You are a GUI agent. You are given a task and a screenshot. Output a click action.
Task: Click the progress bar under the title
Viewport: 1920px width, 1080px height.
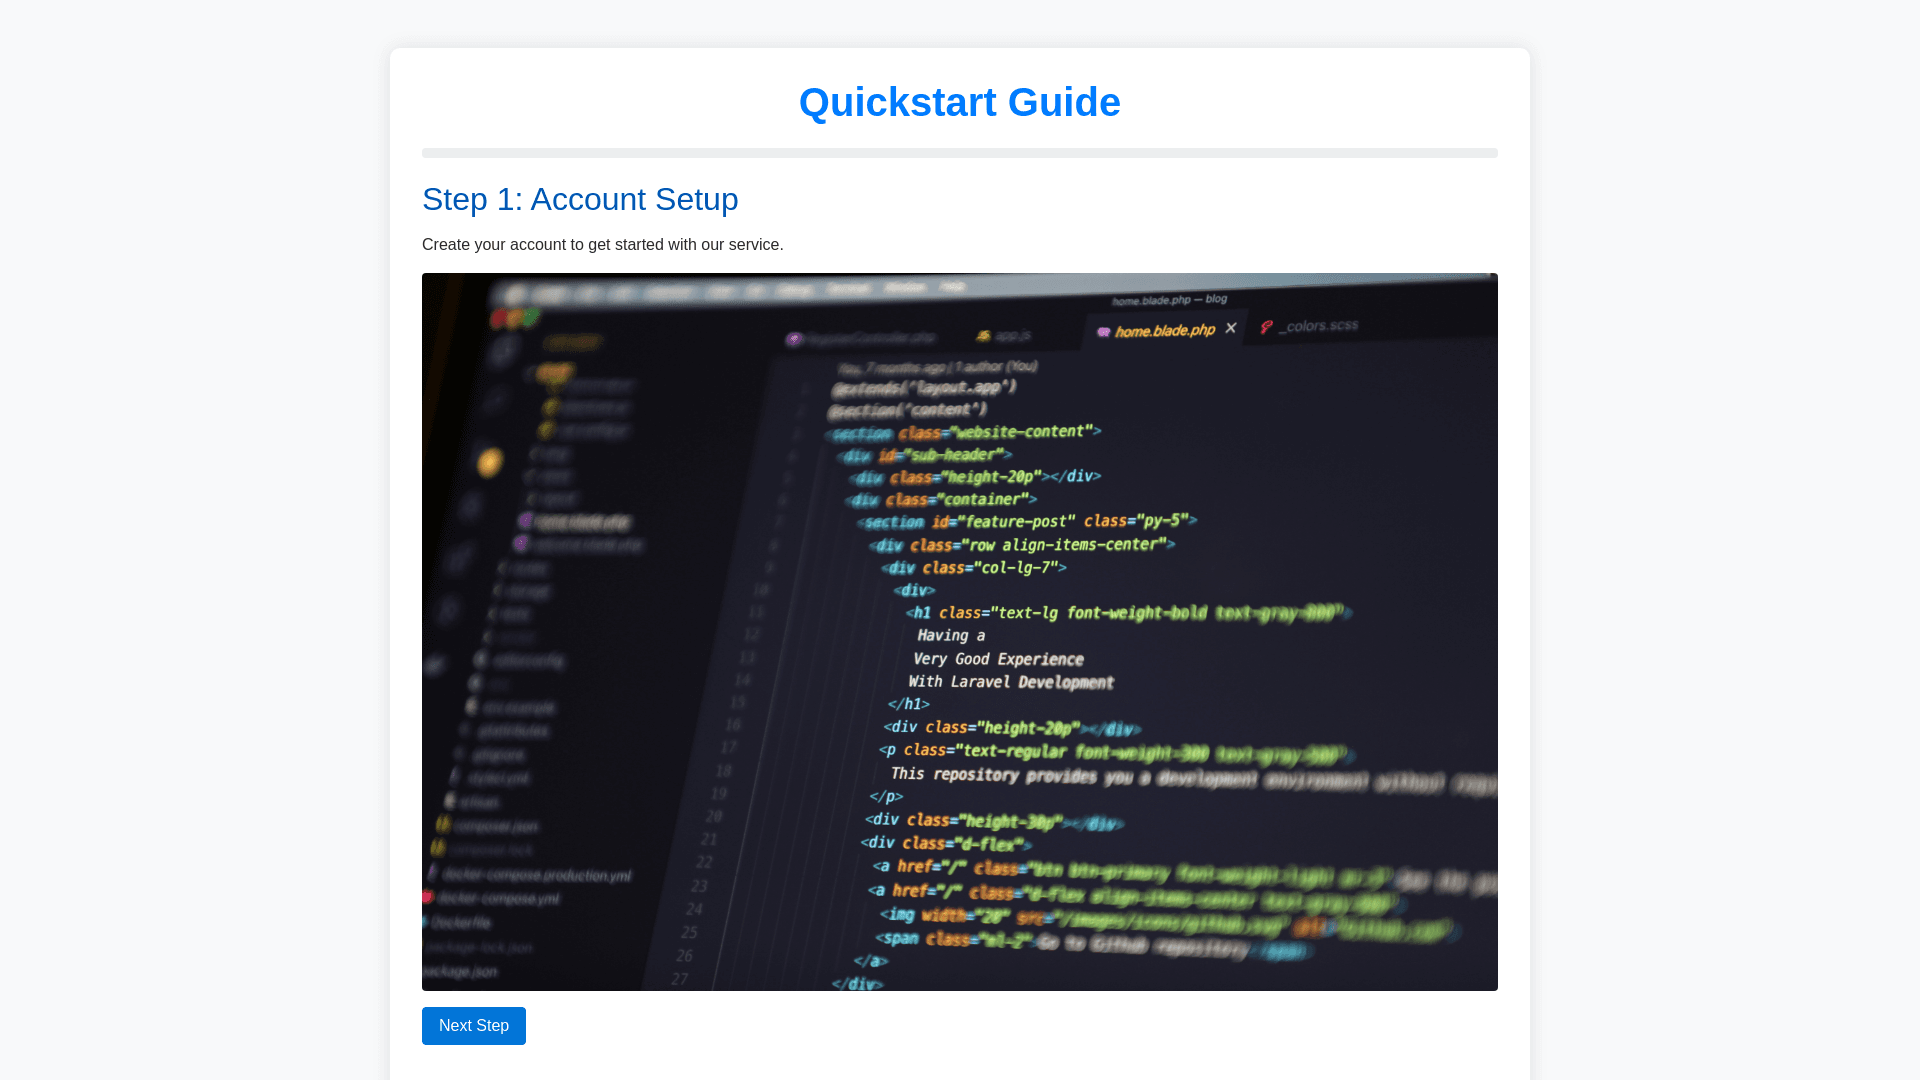(x=959, y=153)
